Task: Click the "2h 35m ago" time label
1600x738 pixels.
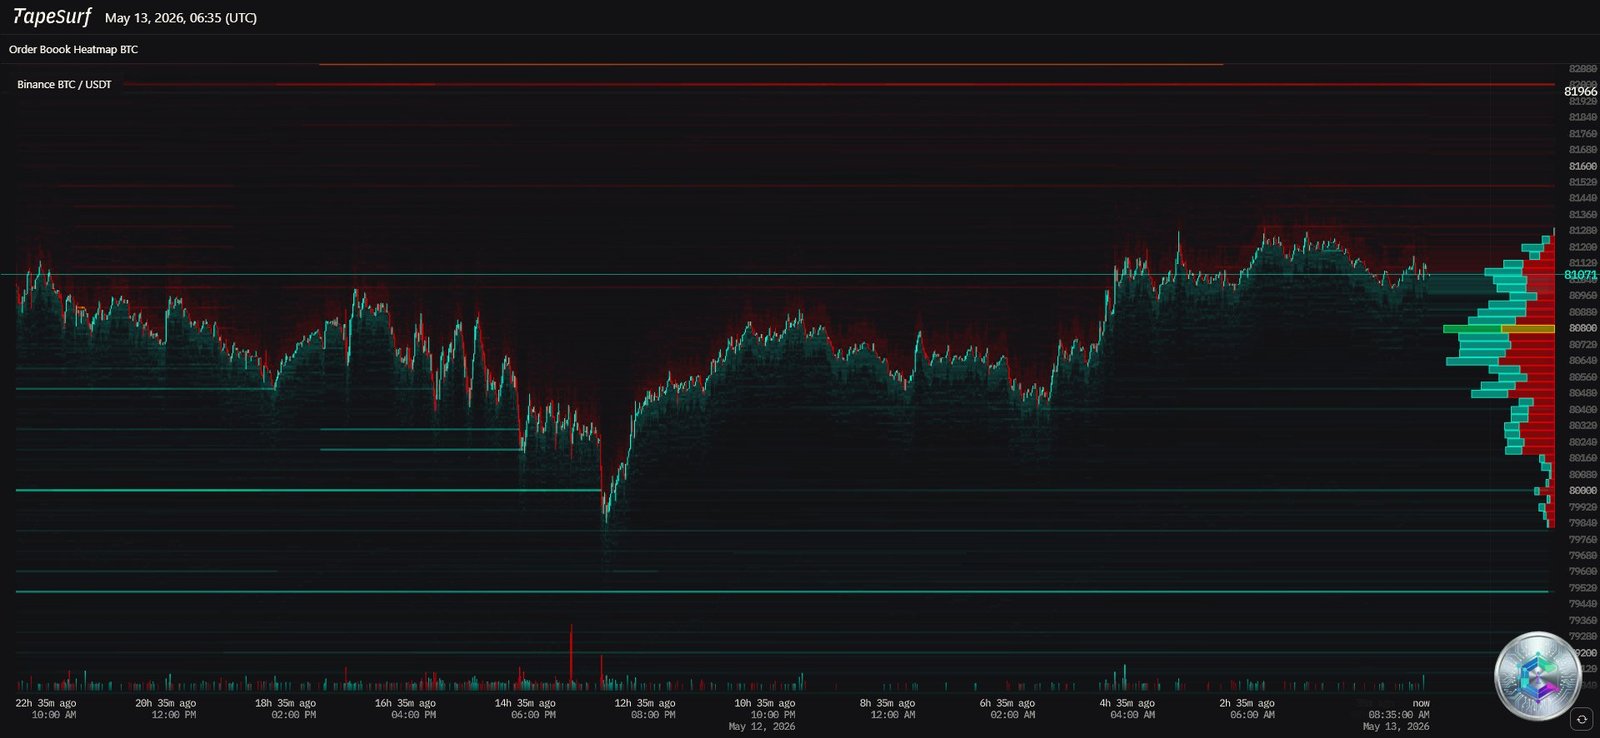Action: 1247,703
